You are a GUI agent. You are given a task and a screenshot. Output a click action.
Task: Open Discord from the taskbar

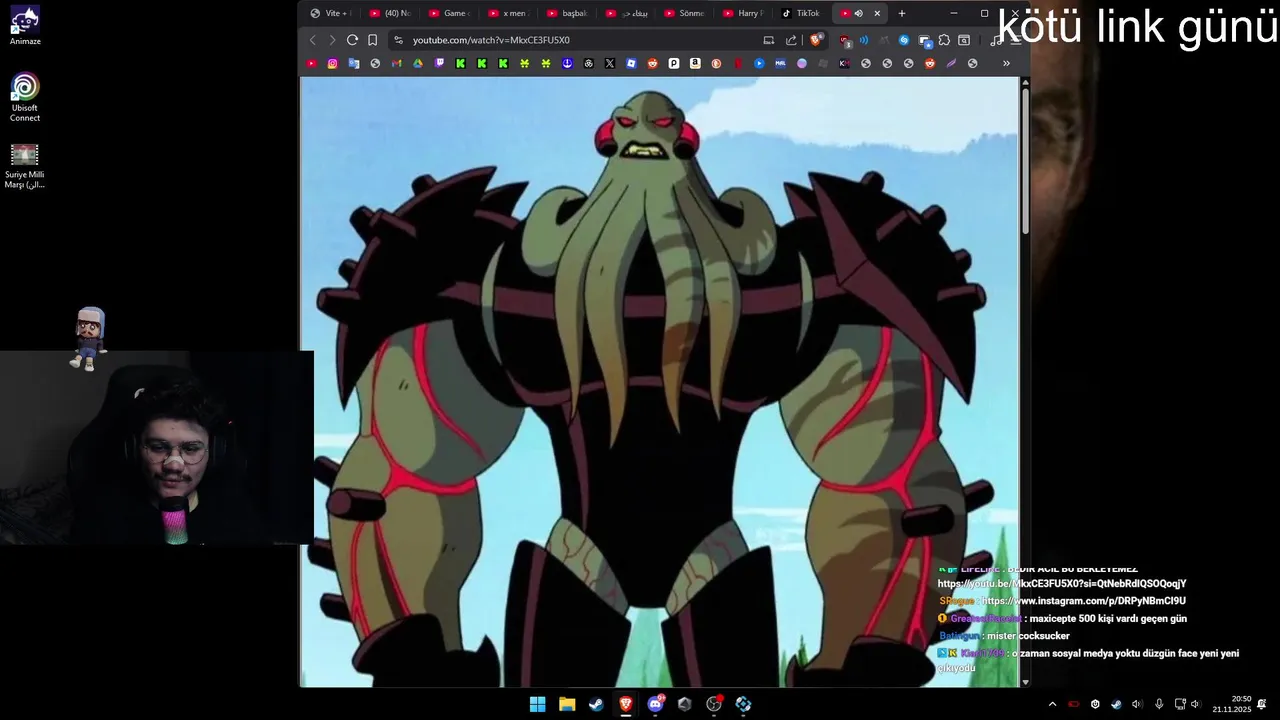[x=655, y=704]
